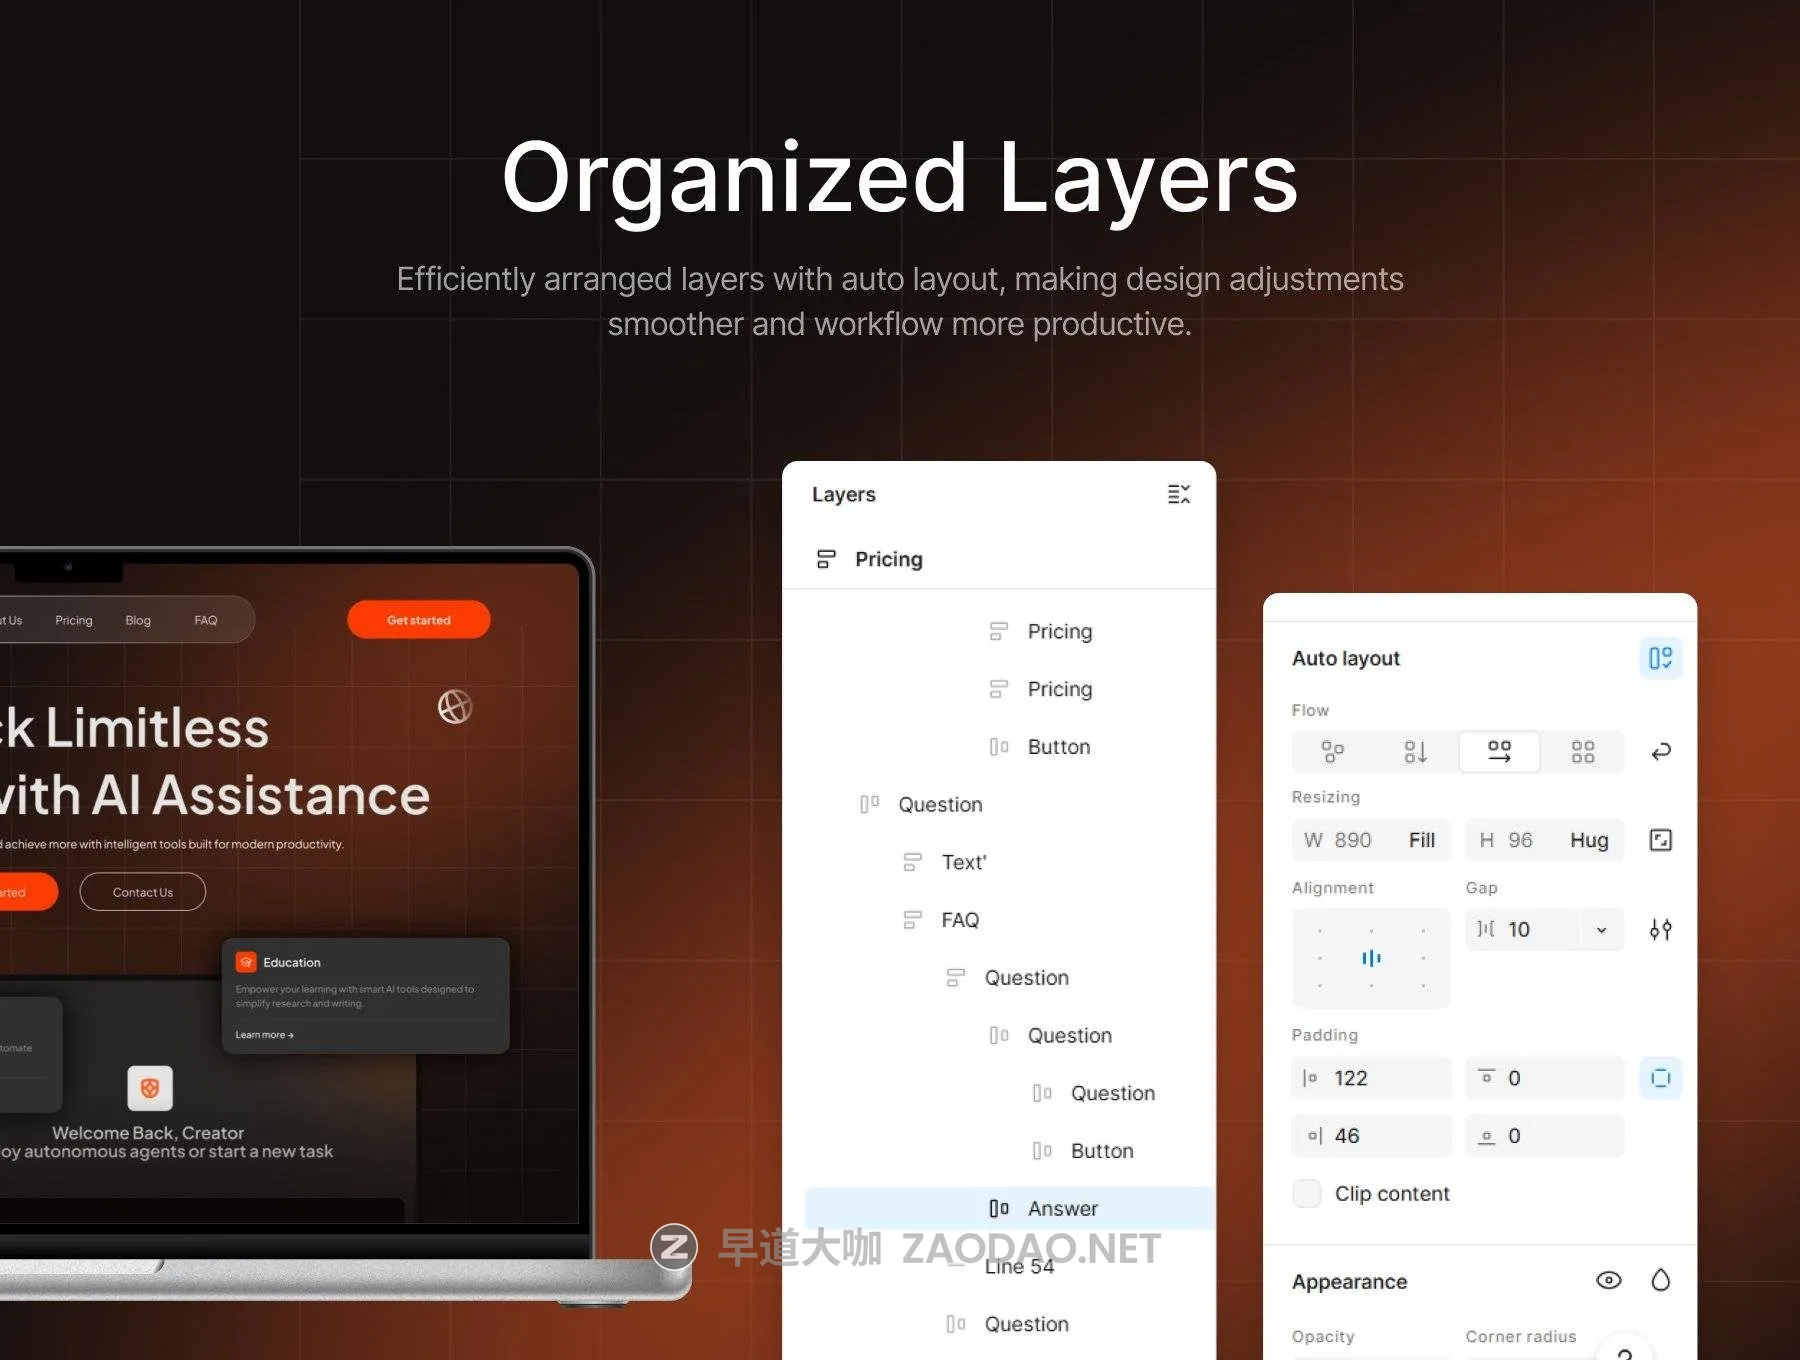Toggle individual padding button
The image size is (1800, 1360).
click(1660, 1078)
